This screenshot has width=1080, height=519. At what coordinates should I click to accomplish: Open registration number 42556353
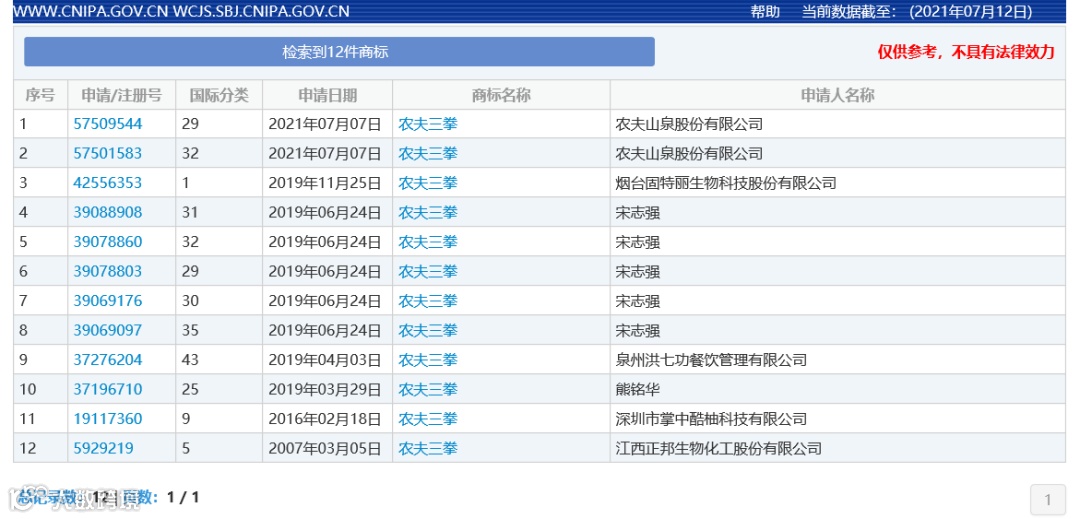pyautogui.click(x=107, y=183)
